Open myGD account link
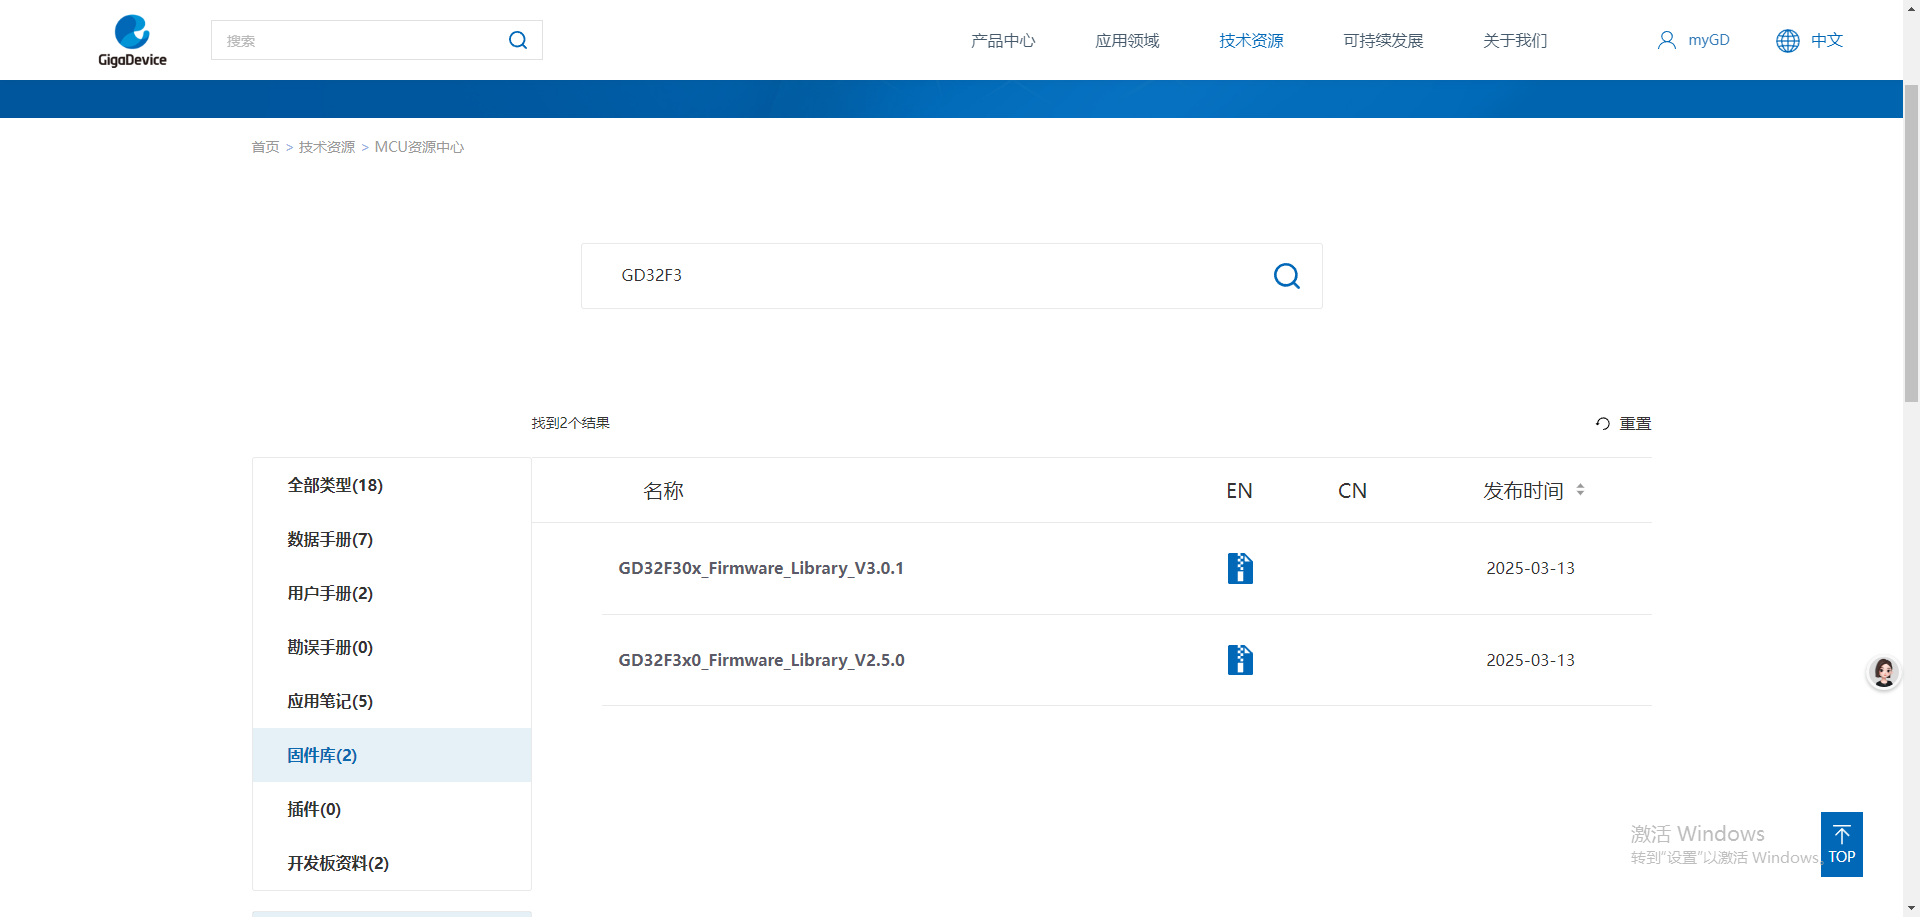Image resolution: width=1920 pixels, height=917 pixels. point(1709,40)
